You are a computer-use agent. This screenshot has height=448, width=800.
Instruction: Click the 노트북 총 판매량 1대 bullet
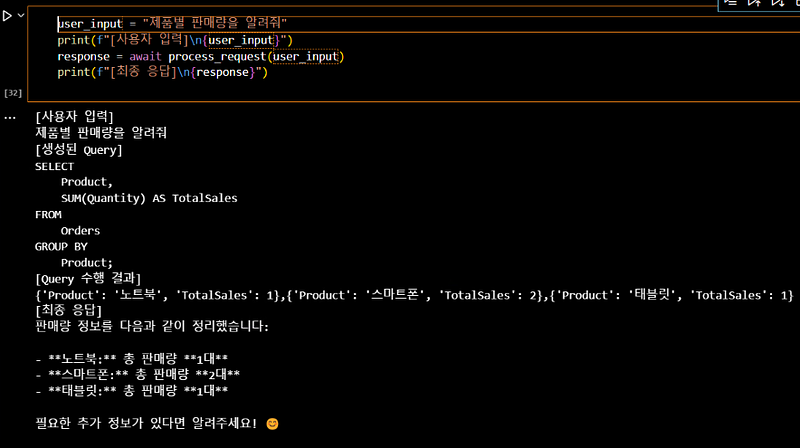[132, 358]
